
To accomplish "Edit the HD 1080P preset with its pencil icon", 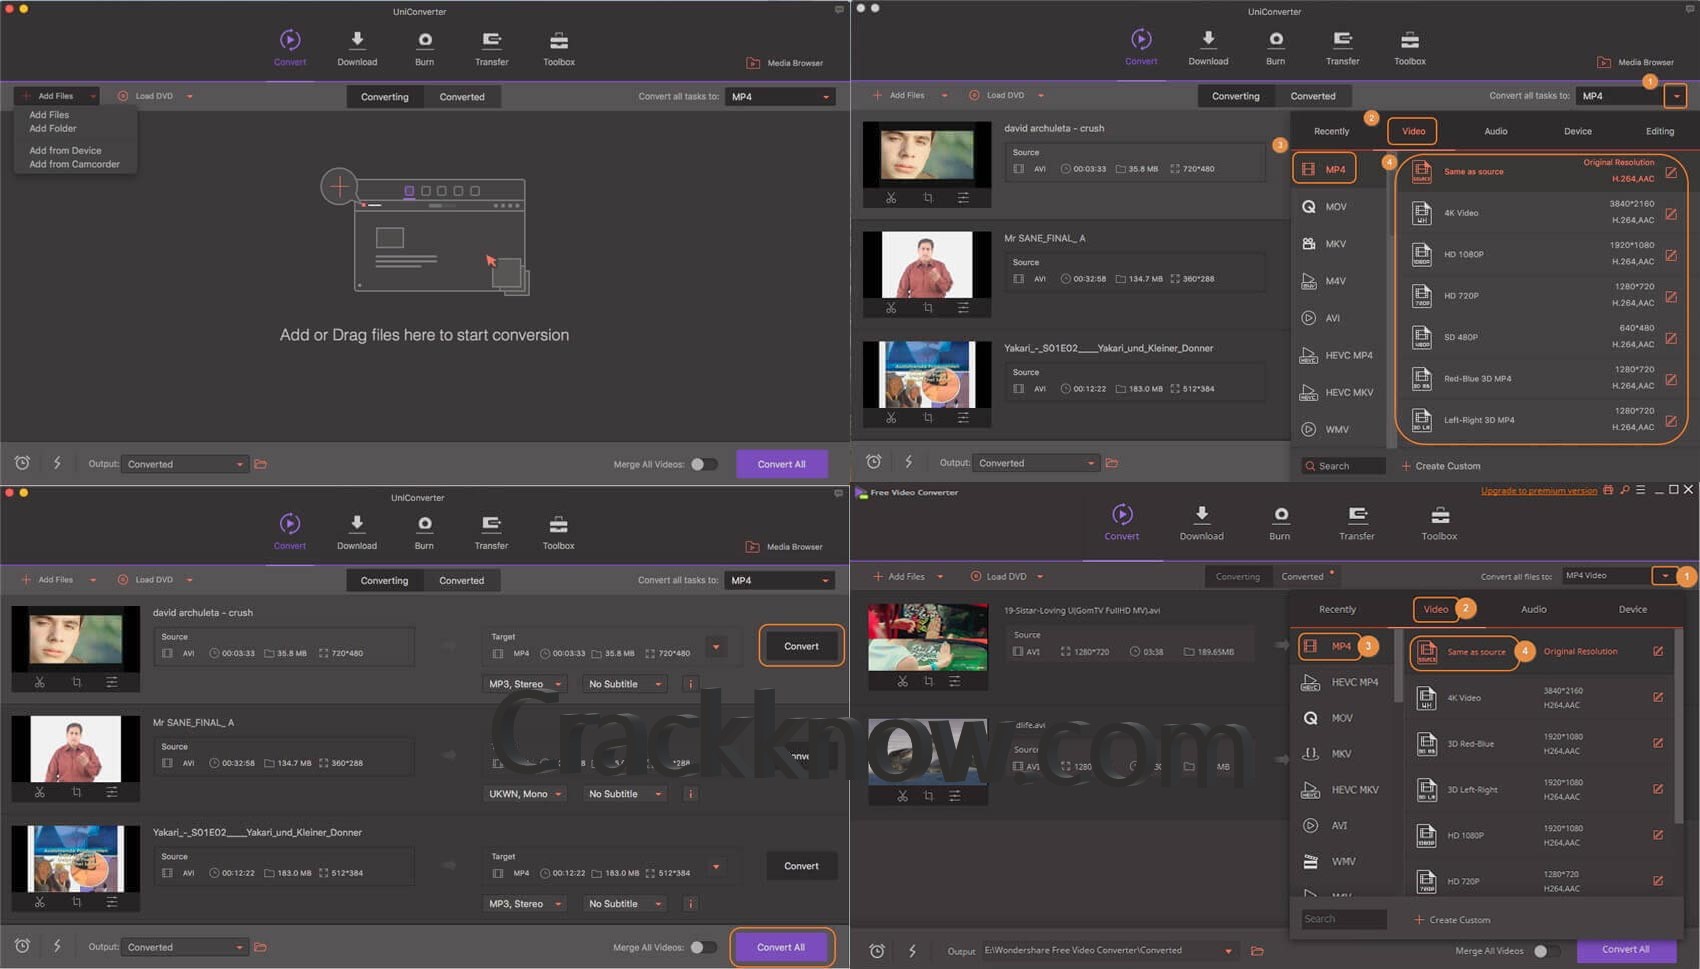I will (x=1670, y=255).
